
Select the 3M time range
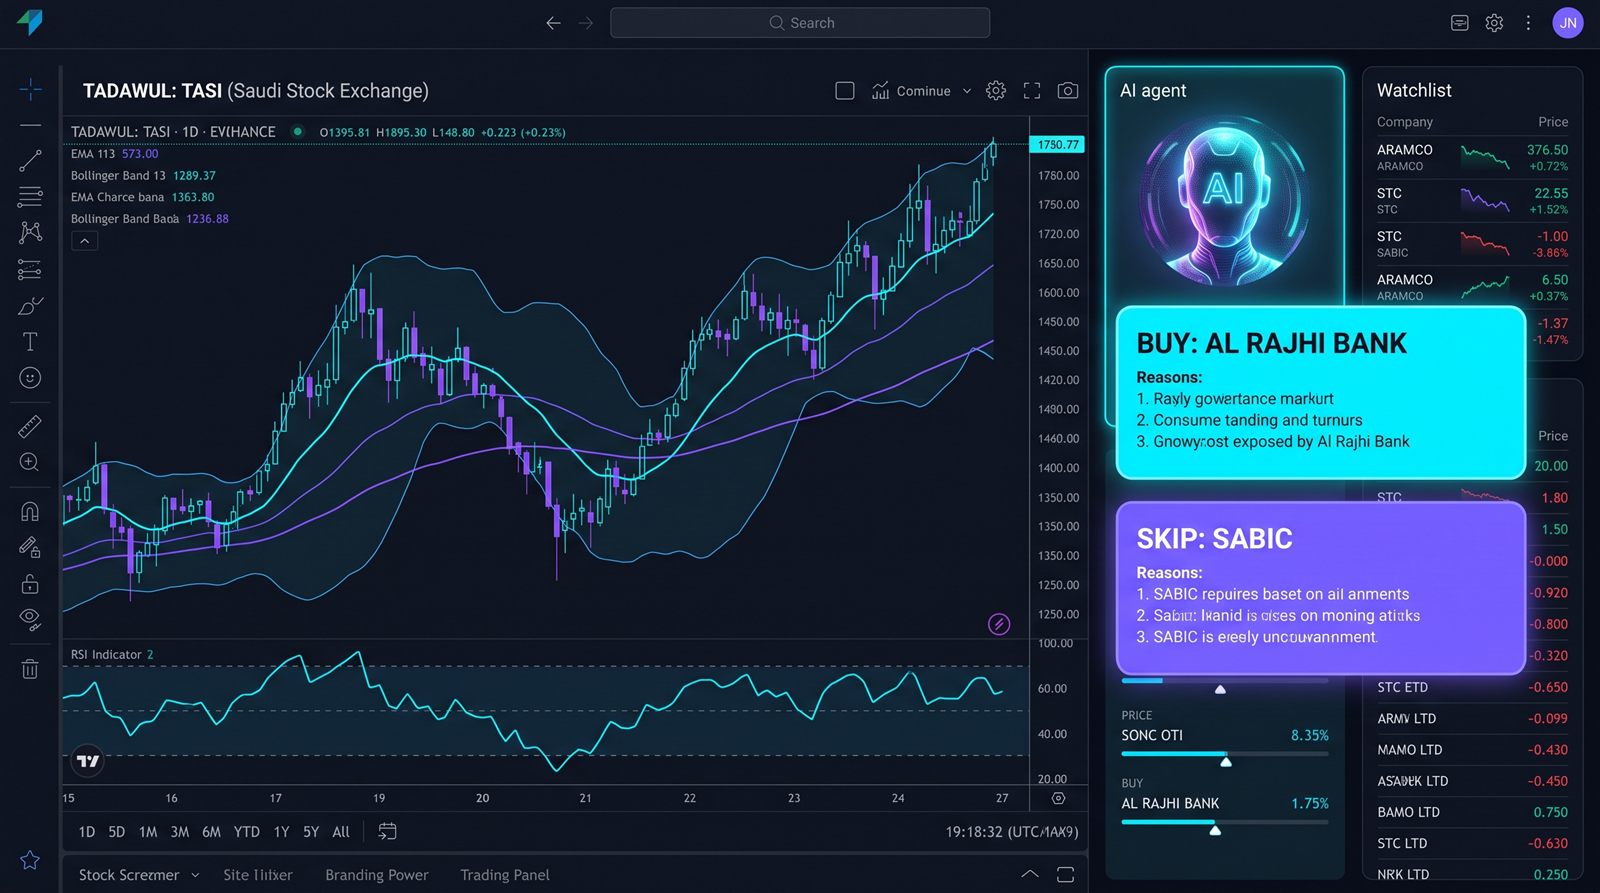[x=180, y=832]
